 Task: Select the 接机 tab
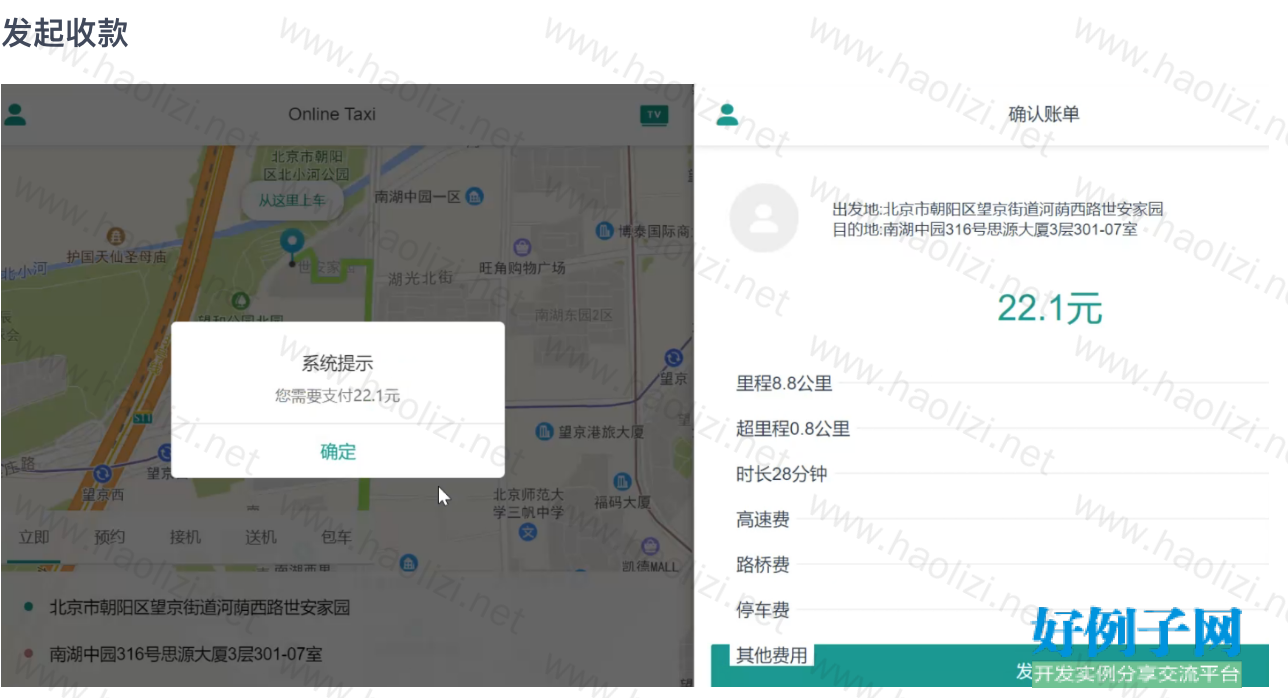[x=185, y=537]
